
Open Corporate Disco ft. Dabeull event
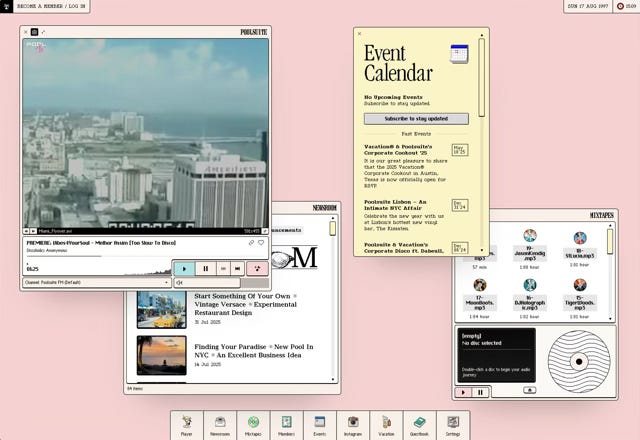pos(404,248)
